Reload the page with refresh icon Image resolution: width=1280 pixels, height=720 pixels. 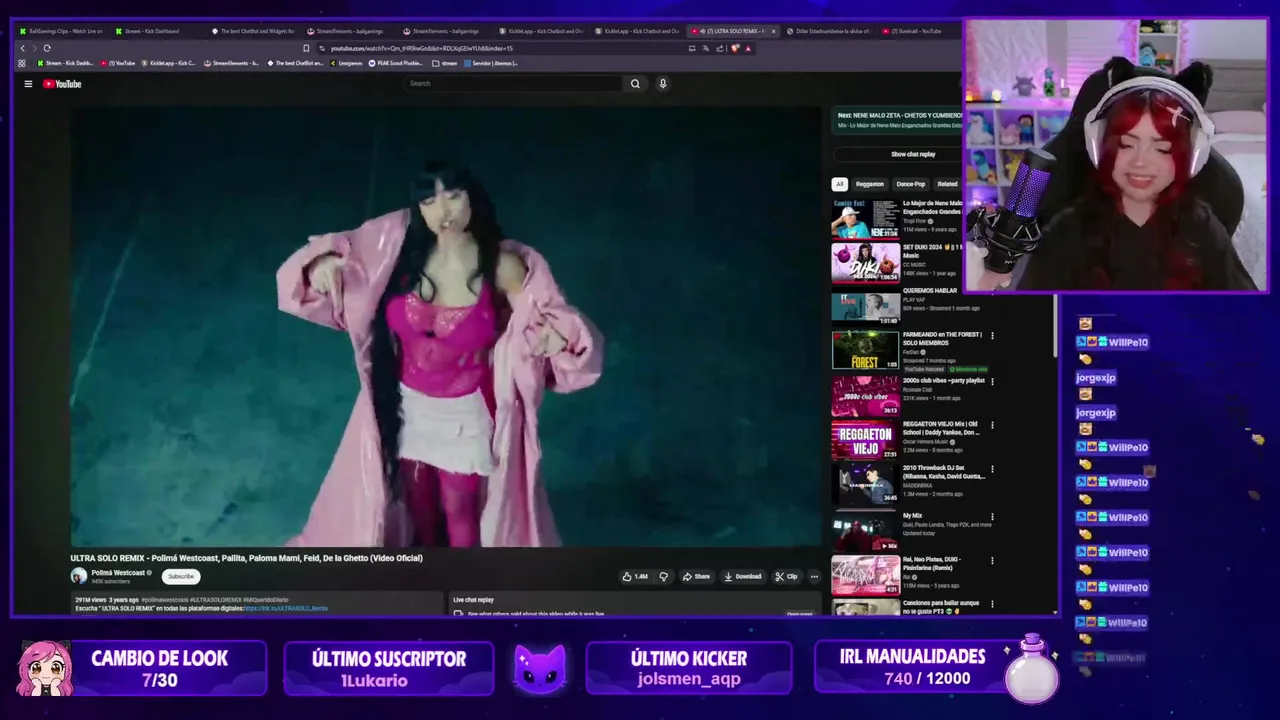tap(46, 48)
